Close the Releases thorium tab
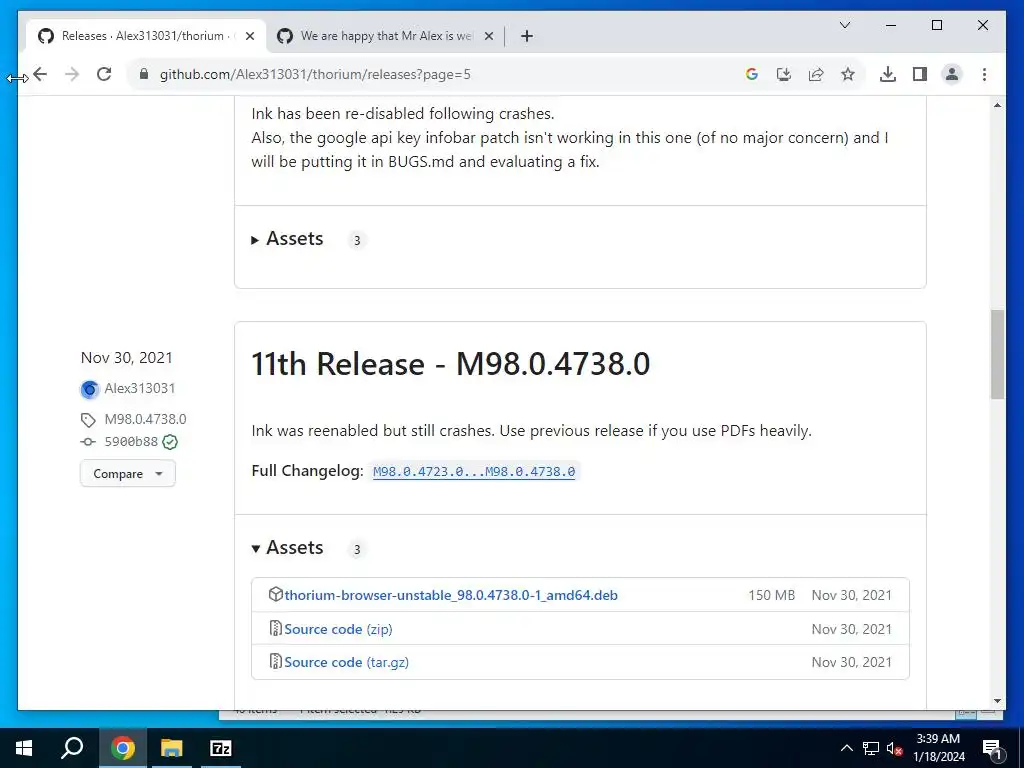The width and height of the screenshot is (1024, 768). point(249,36)
